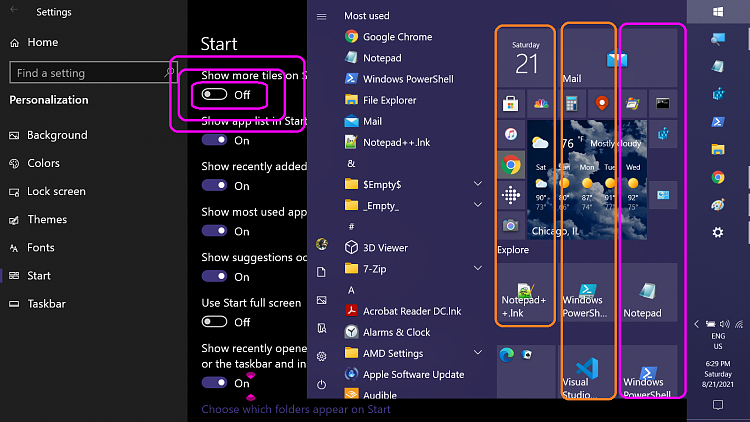
Task: Open the Action Center notification icon
Action: 718,405
